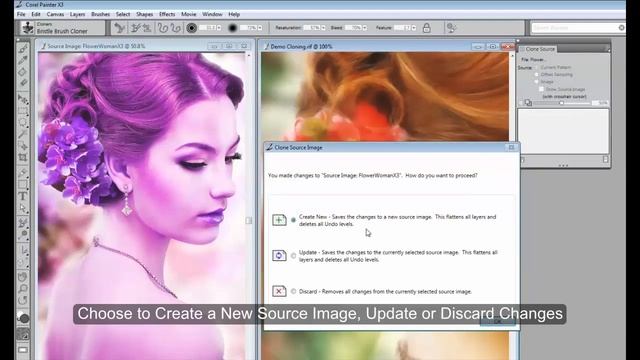Click the brush opacity preview dot
The width and height of the screenshot is (640, 360).
coord(233,28)
